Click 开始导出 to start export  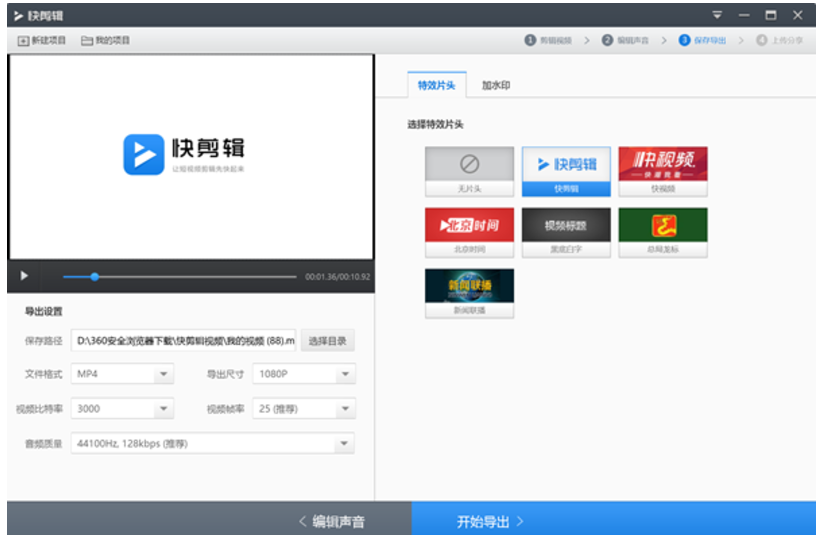[x=613, y=519]
